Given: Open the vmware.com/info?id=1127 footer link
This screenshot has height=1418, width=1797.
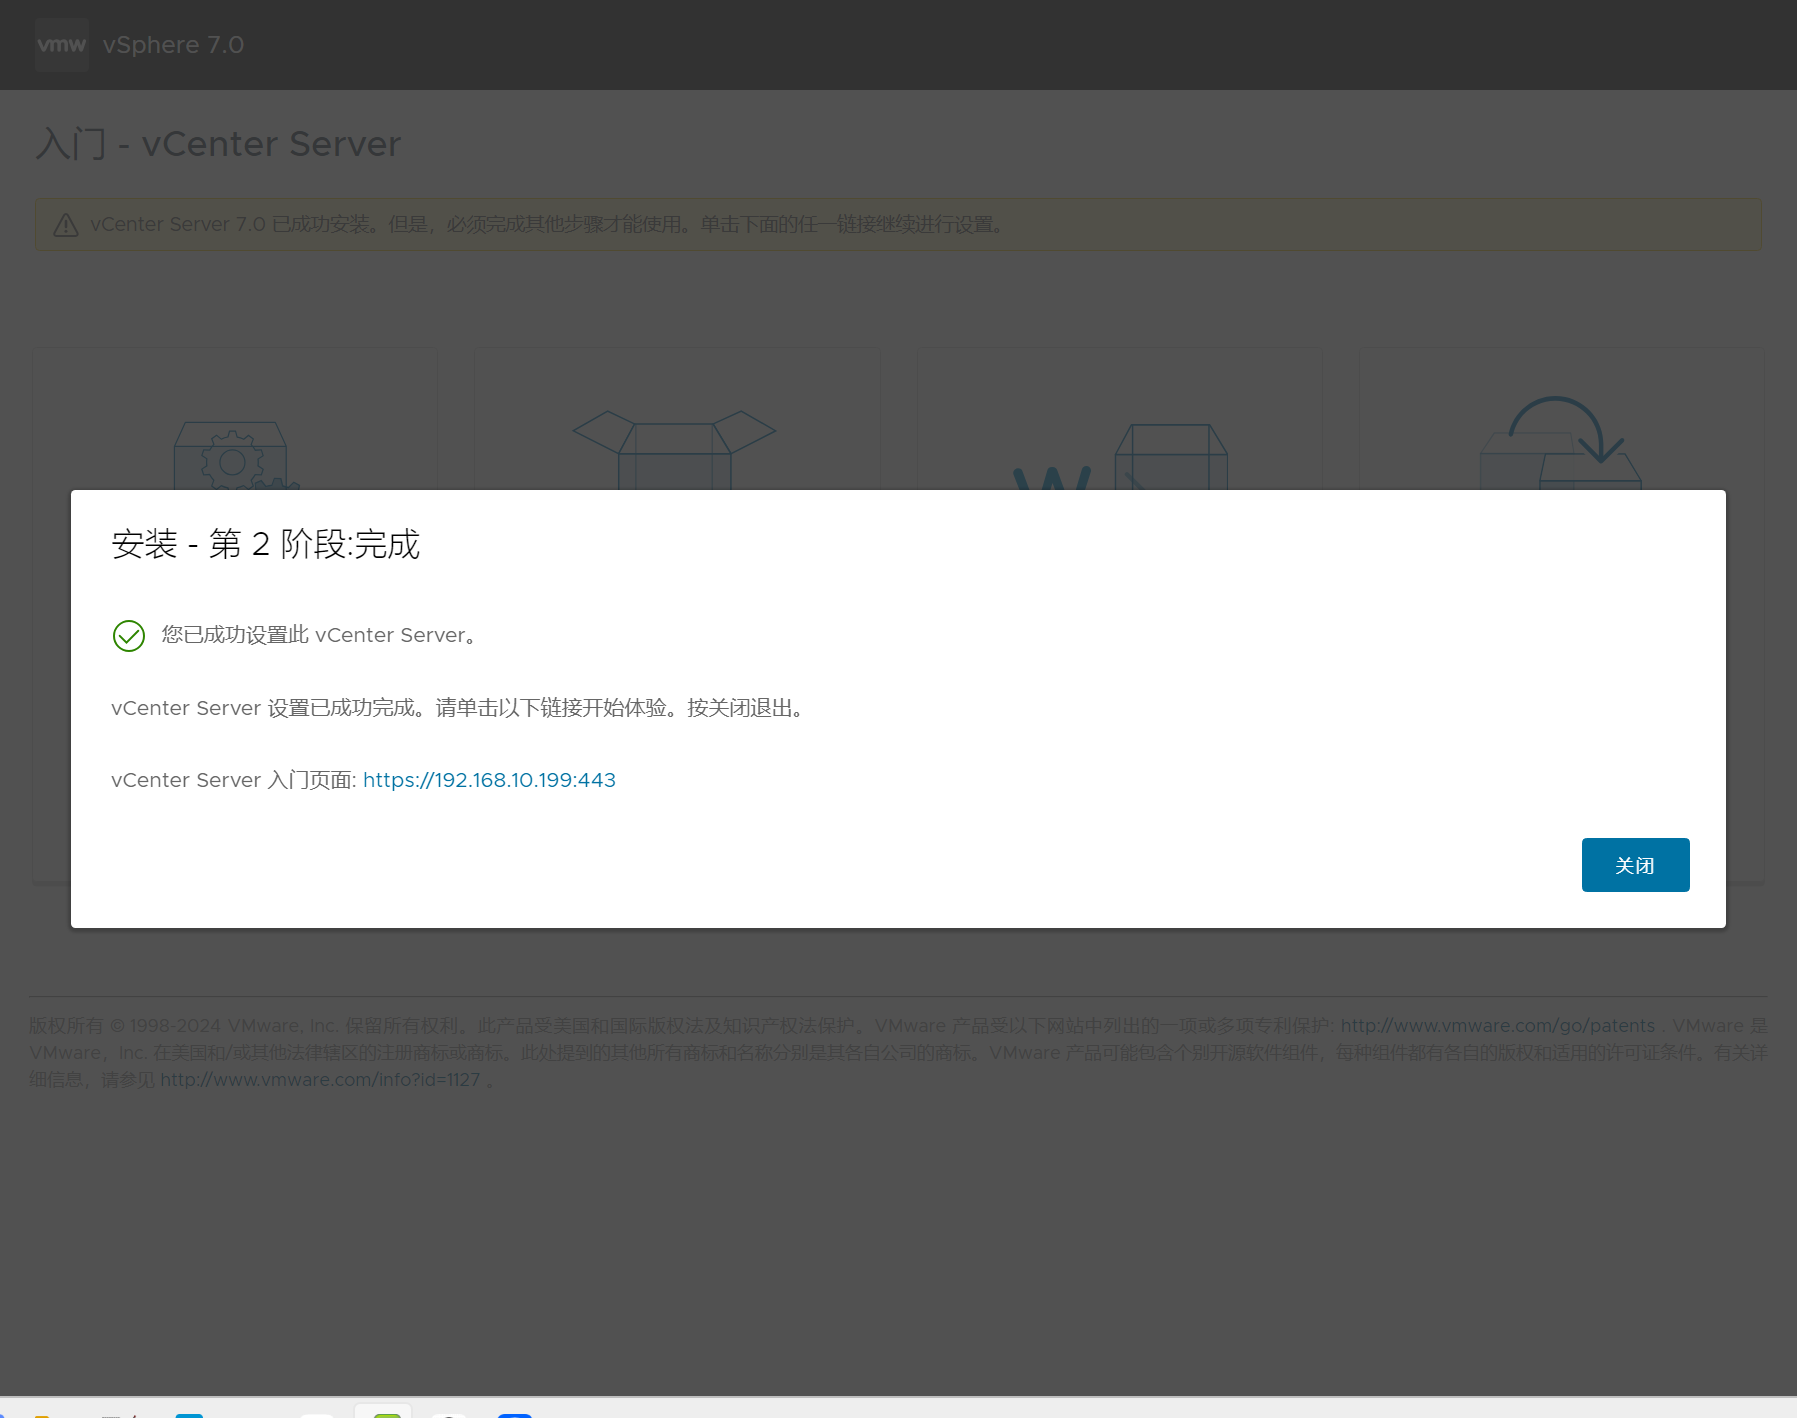Looking at the screenshot, I should click(x=320, y=1080).
